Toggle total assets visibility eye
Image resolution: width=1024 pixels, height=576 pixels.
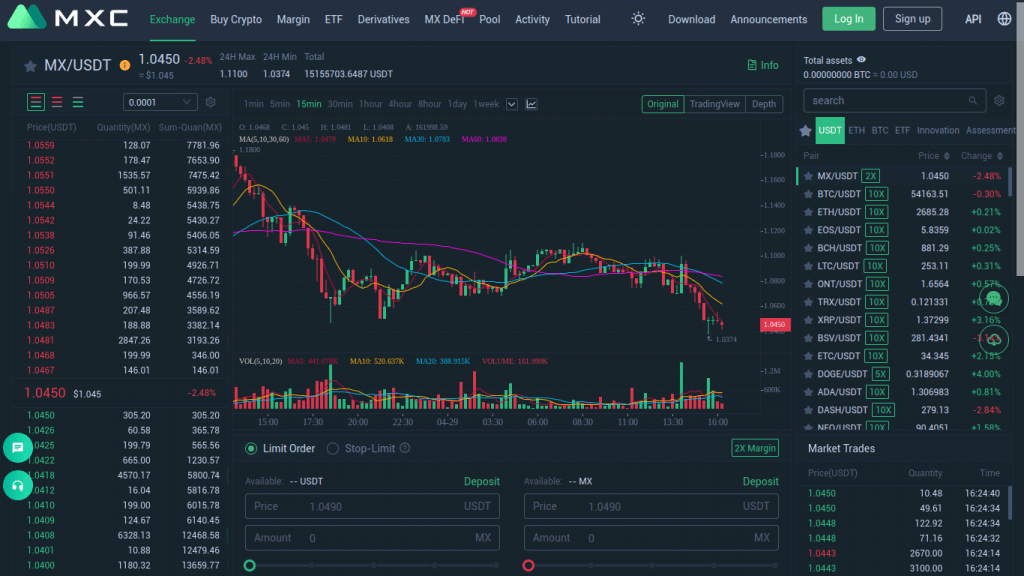coord(861,60)
